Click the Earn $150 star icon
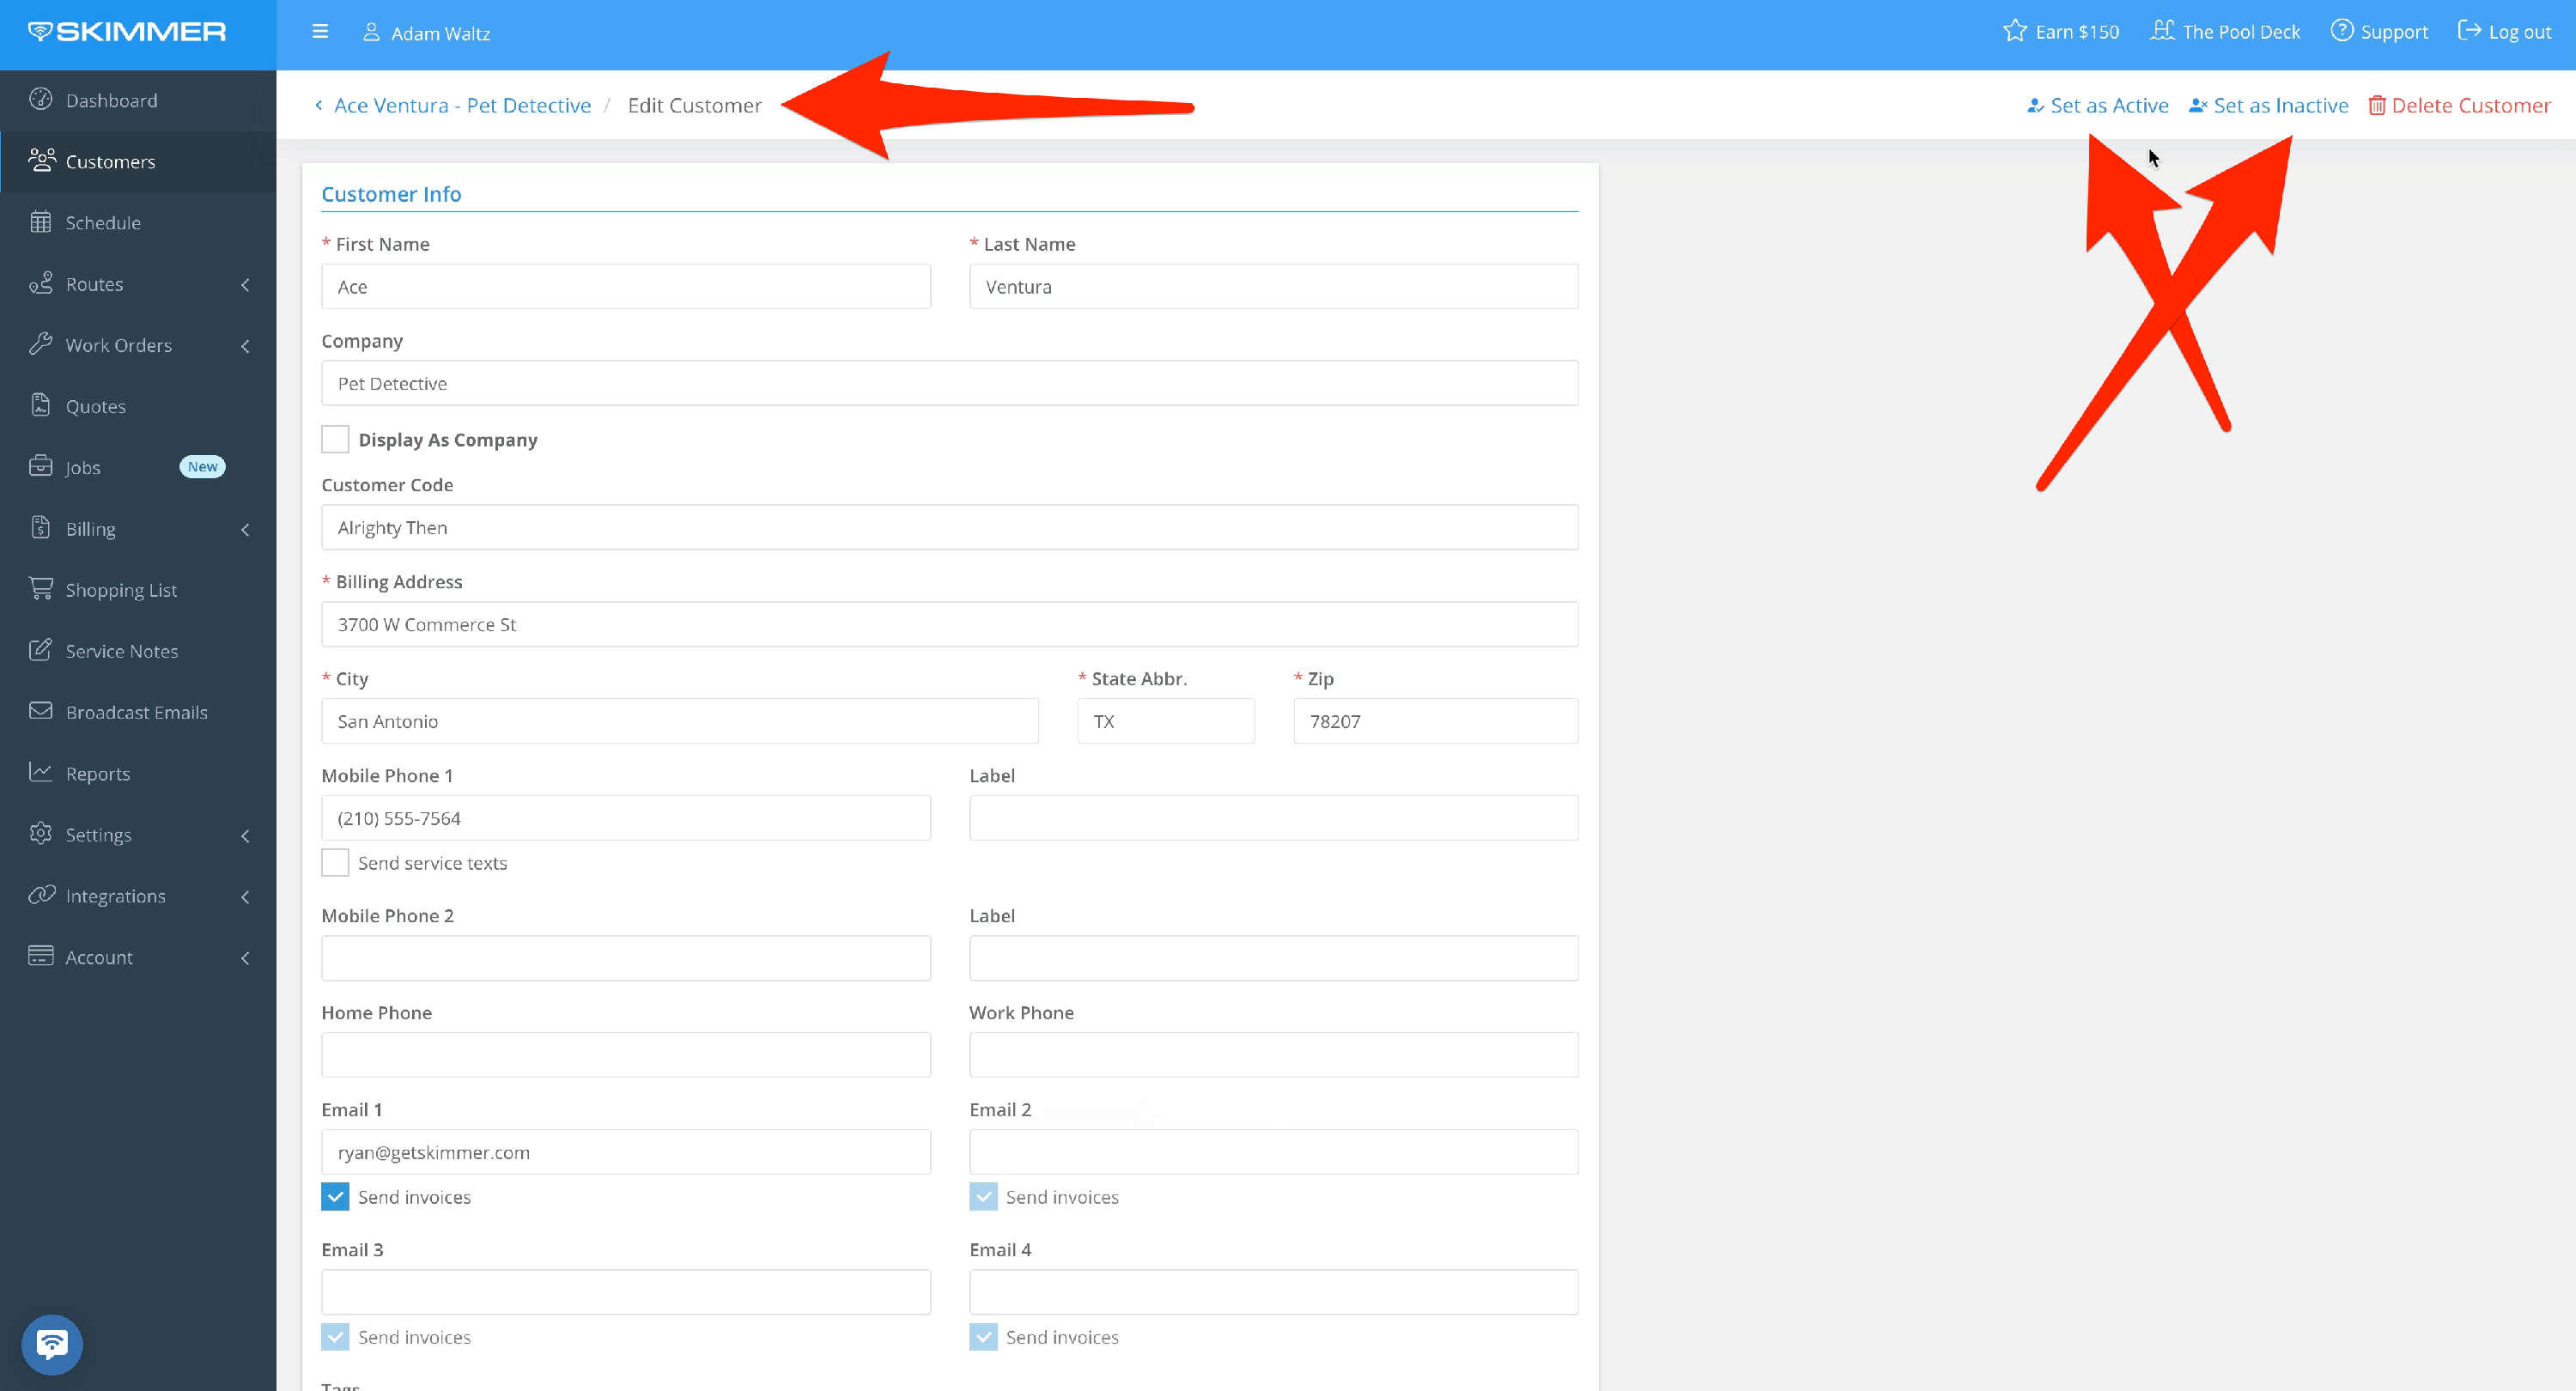 2014,31
